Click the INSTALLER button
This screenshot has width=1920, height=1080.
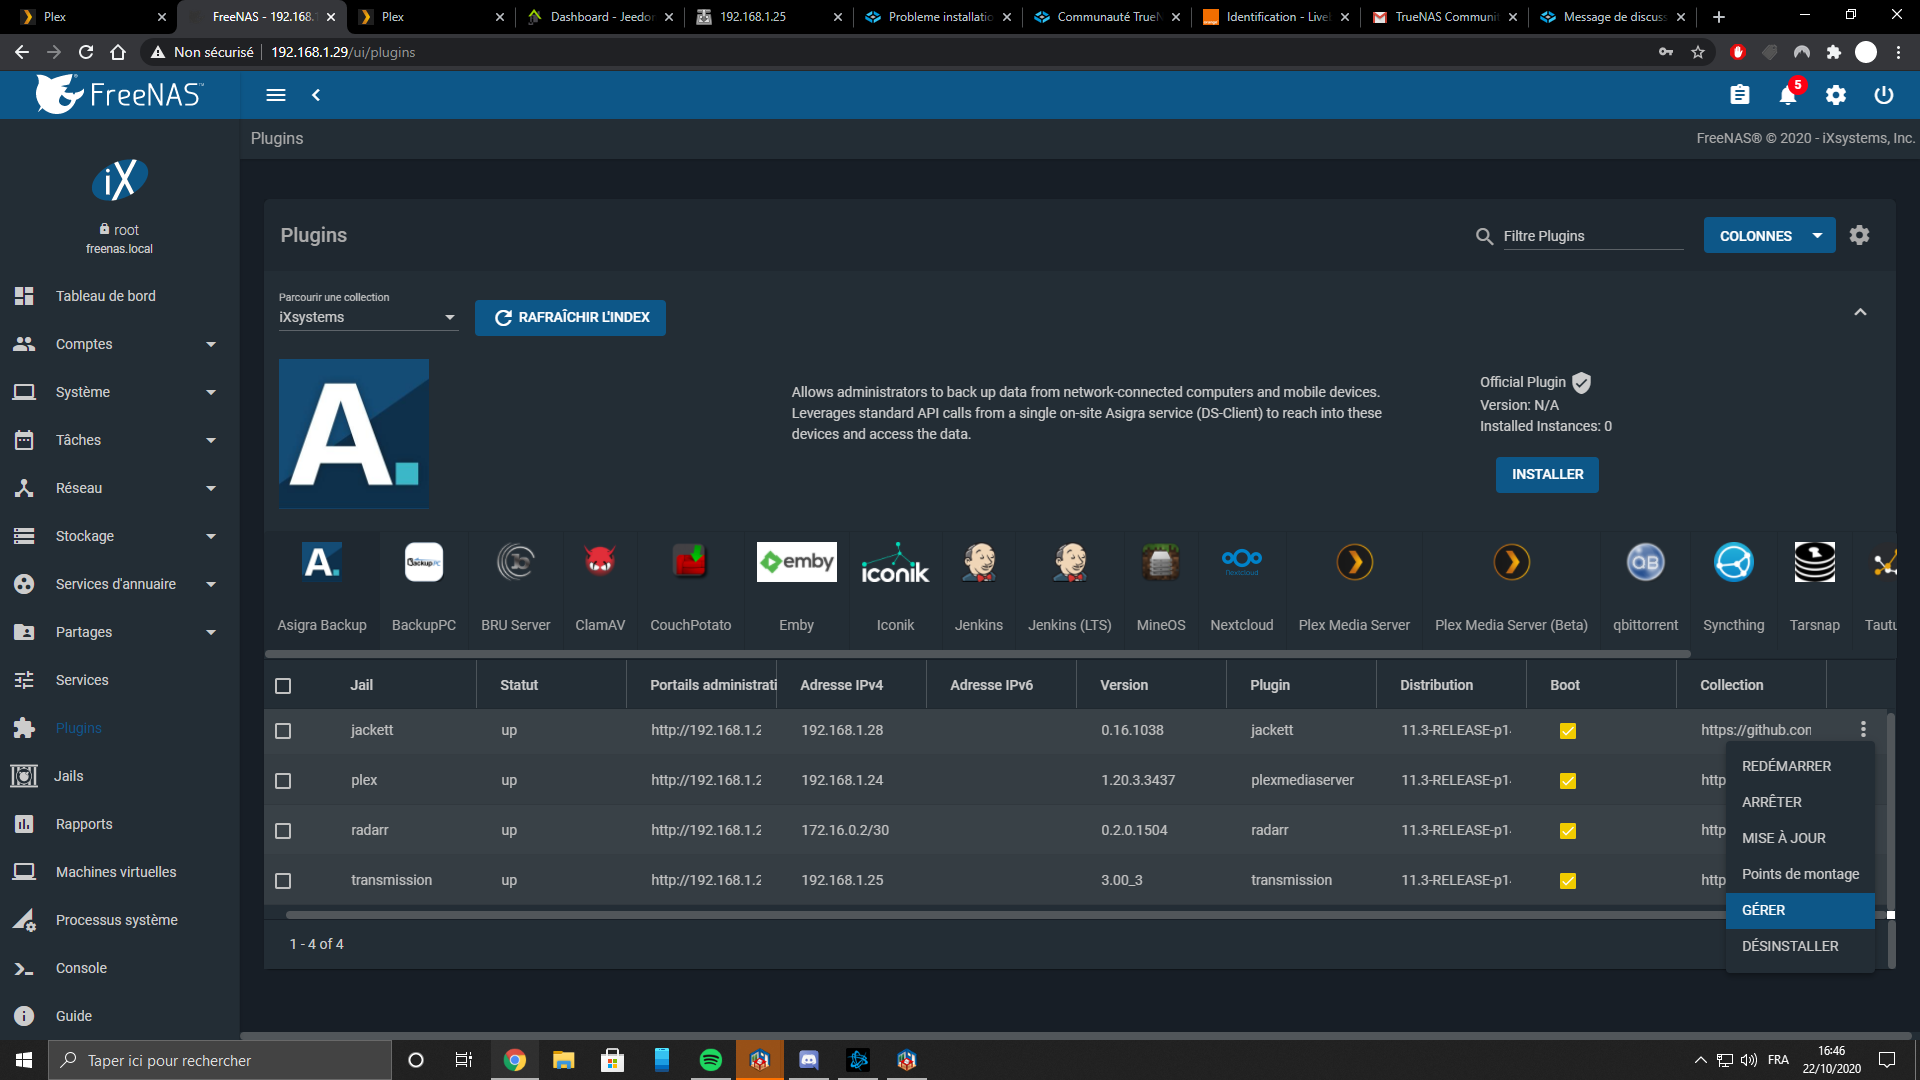tap(1547, 474)
